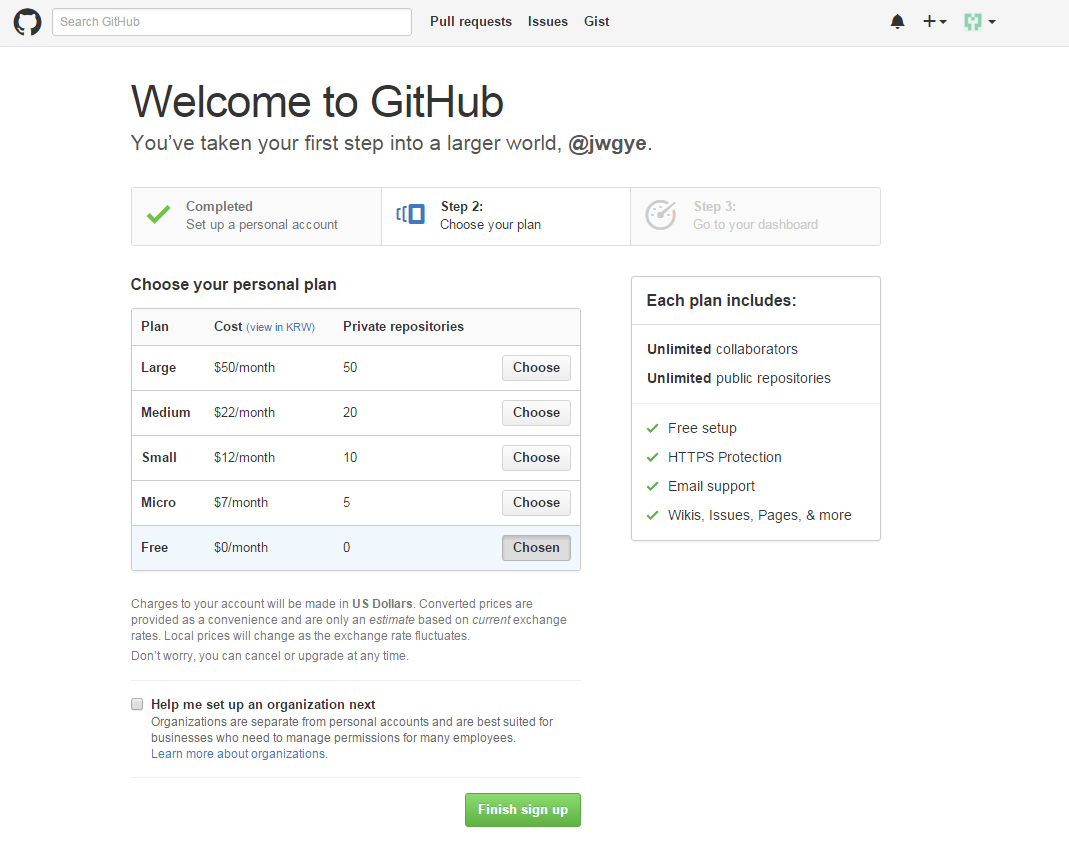Image resolution: width=1069 pixels, height=861 pixels.
Task: Click the $0/month cost cell
Action: click(241, 547)
